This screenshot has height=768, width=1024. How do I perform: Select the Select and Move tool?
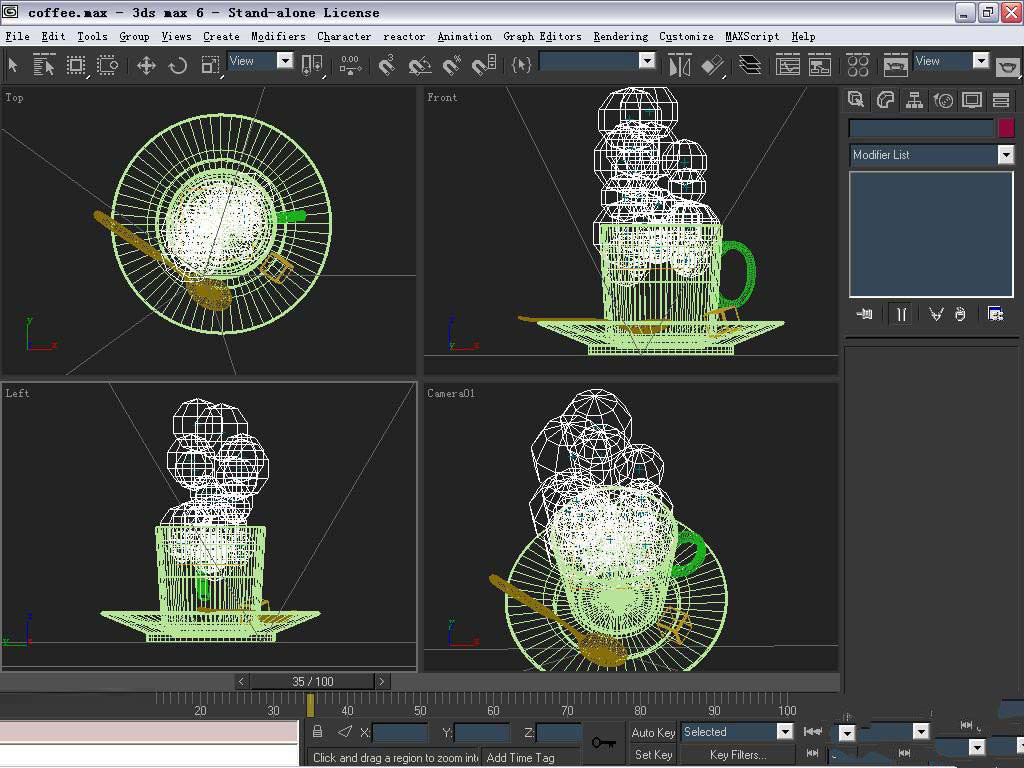click(x=146, y=65)
